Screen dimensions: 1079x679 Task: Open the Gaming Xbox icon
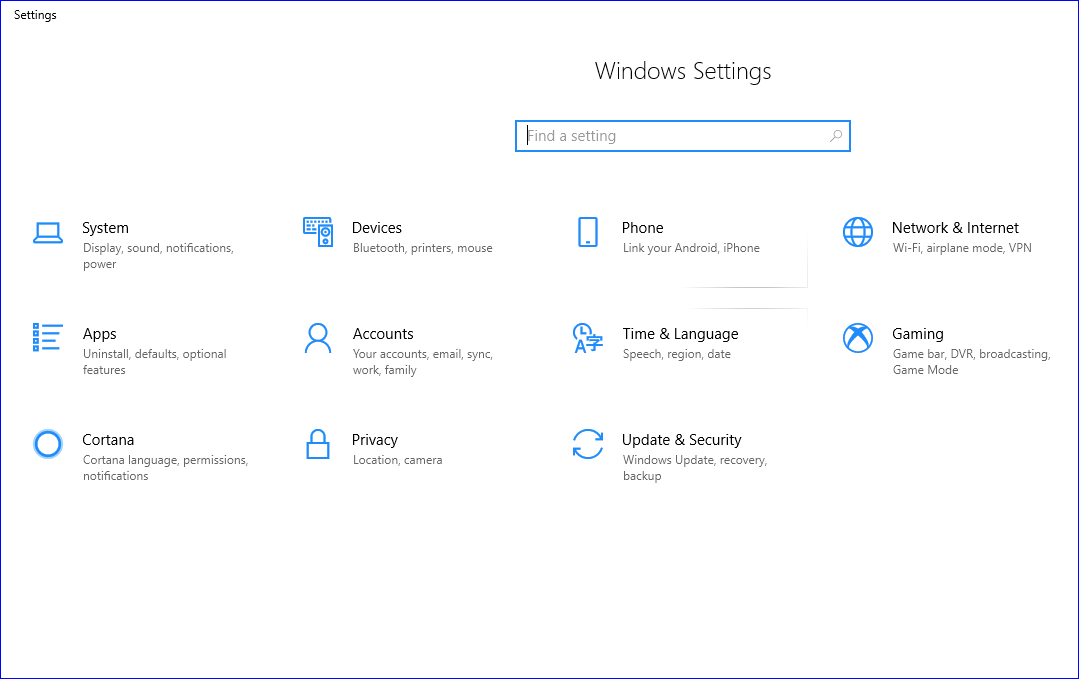[x=858, y=338]
